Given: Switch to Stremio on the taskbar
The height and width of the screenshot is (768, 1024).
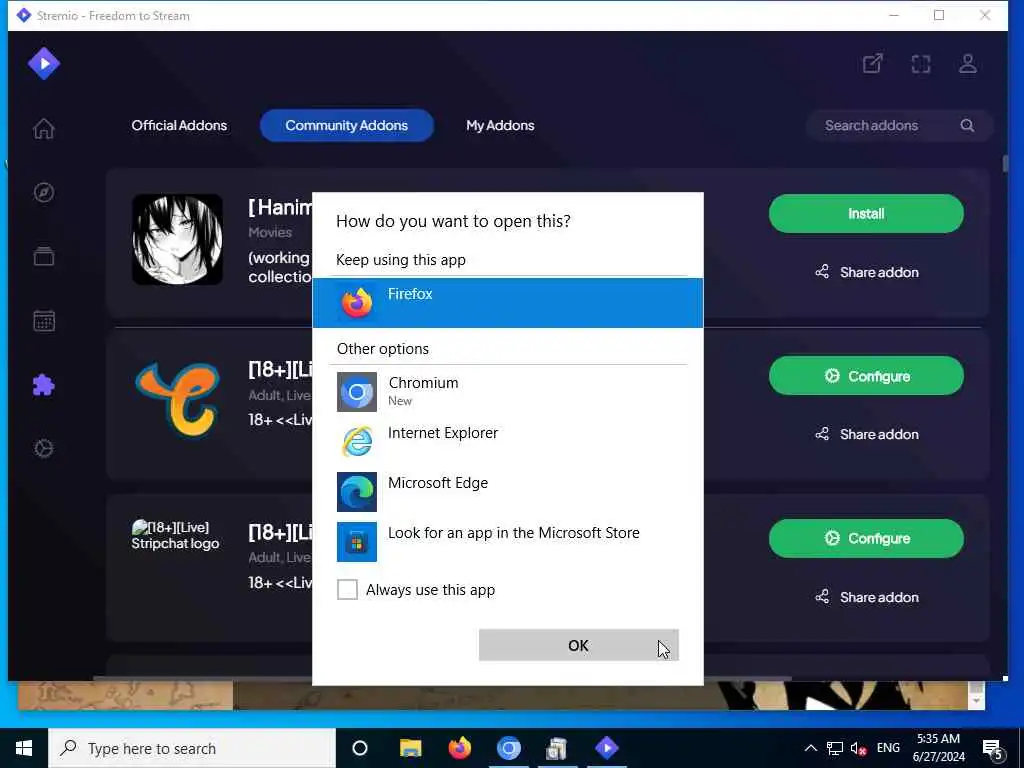Looking at the screenshot, I should tap(607, 748).
